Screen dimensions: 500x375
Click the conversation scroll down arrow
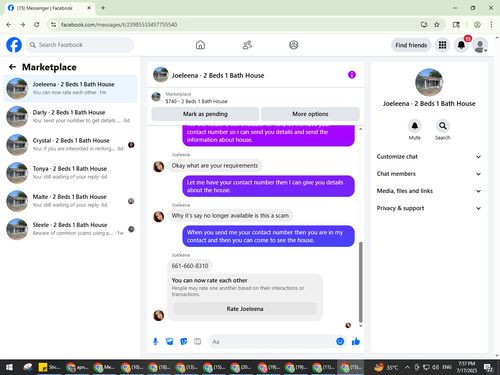click(360, 326)
